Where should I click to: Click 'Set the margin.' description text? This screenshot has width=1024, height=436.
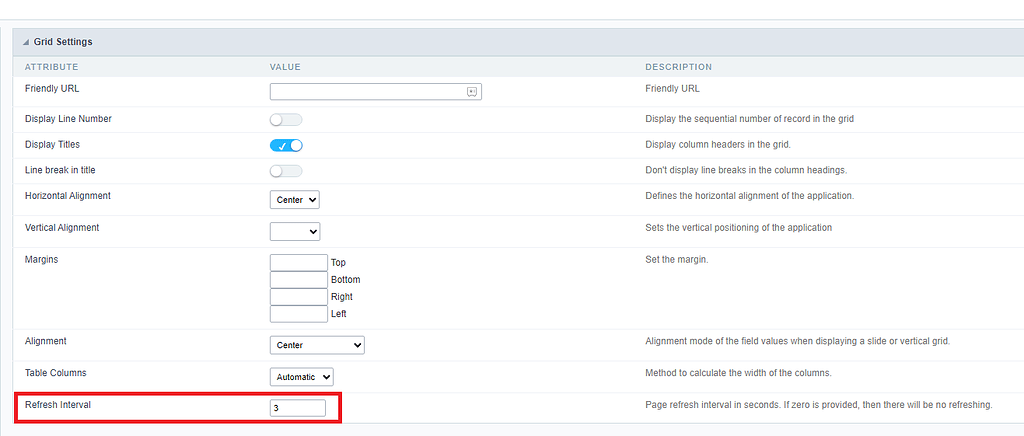[677, 259]
